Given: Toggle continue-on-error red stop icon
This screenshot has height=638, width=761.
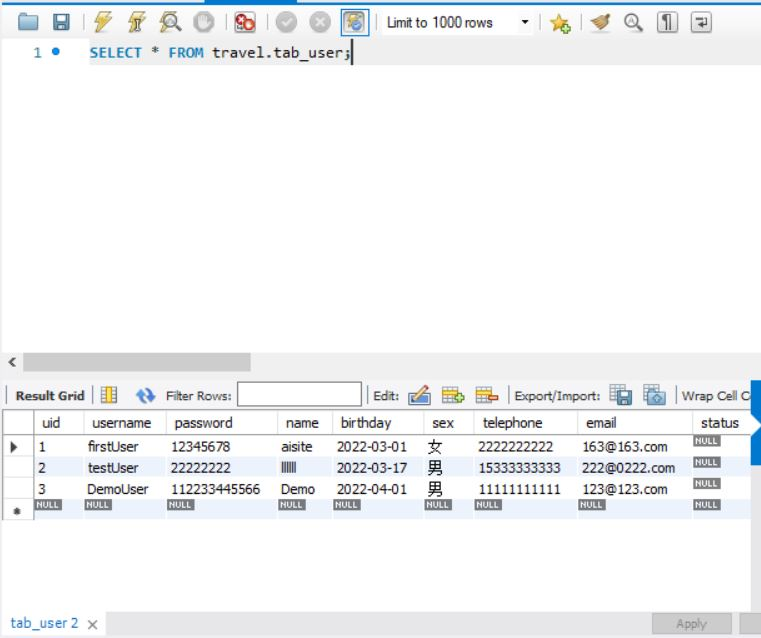Looking at the screenshot, I should 244,22.
